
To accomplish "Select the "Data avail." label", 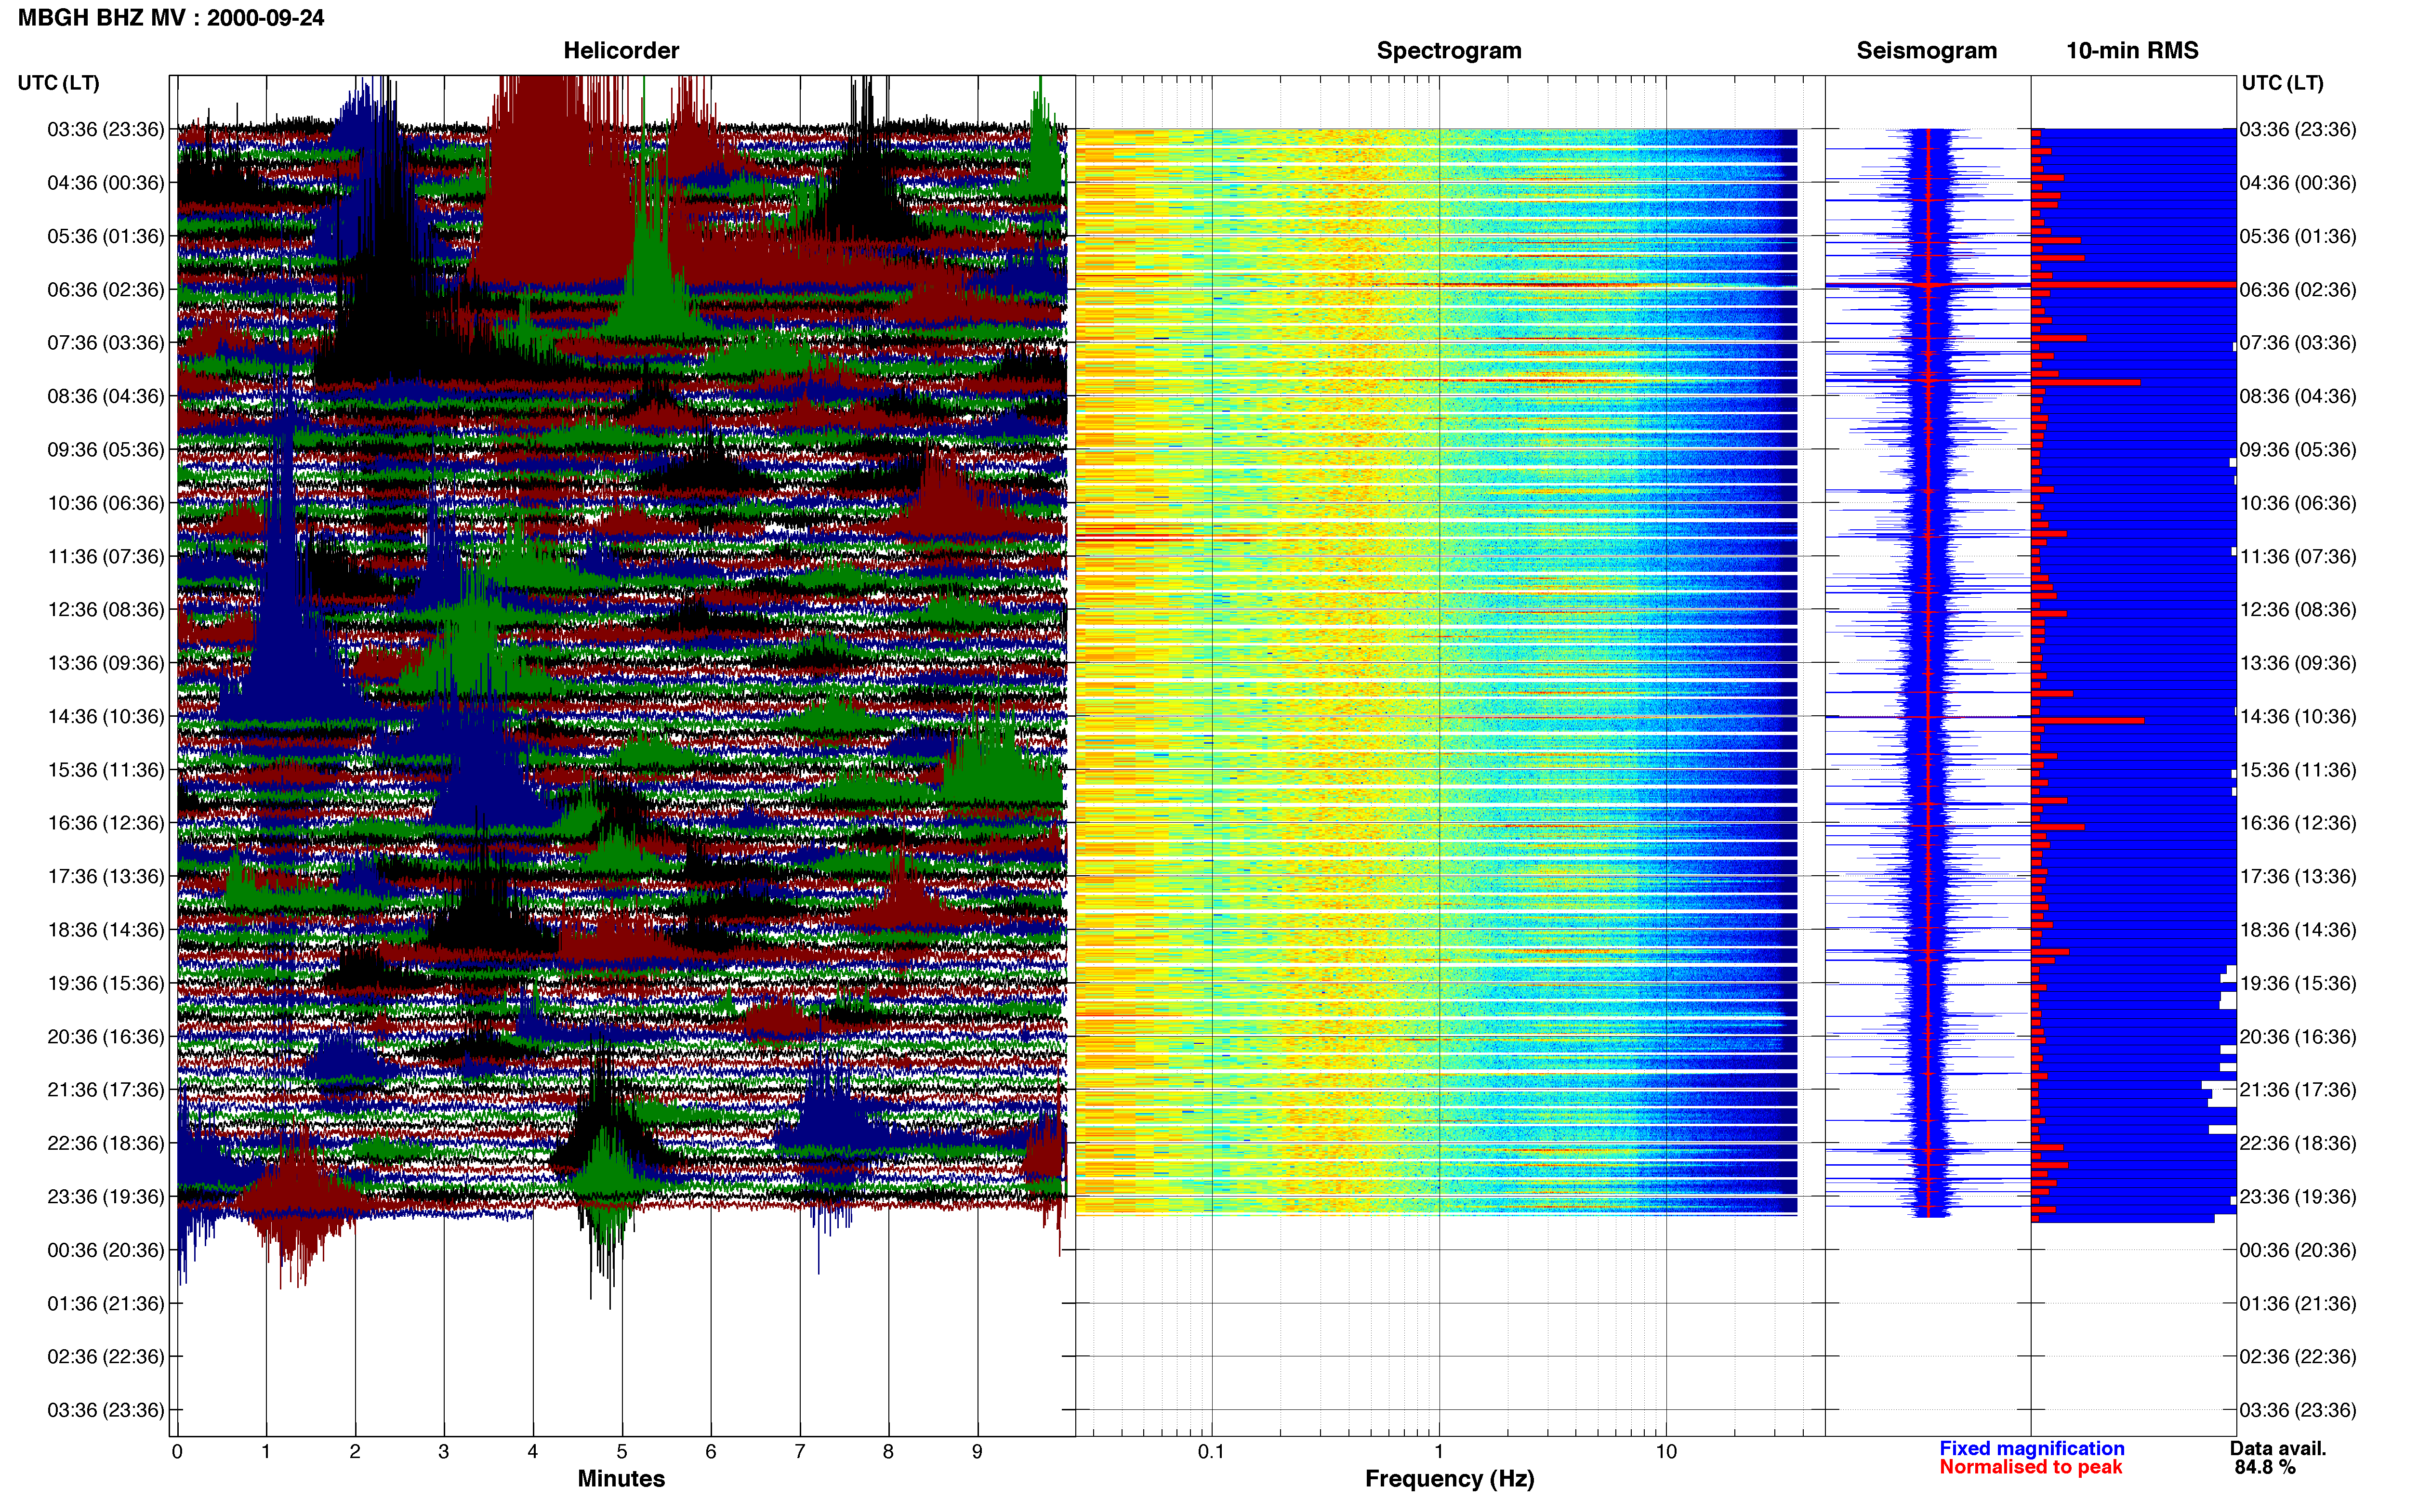I will point(2278,1449).
